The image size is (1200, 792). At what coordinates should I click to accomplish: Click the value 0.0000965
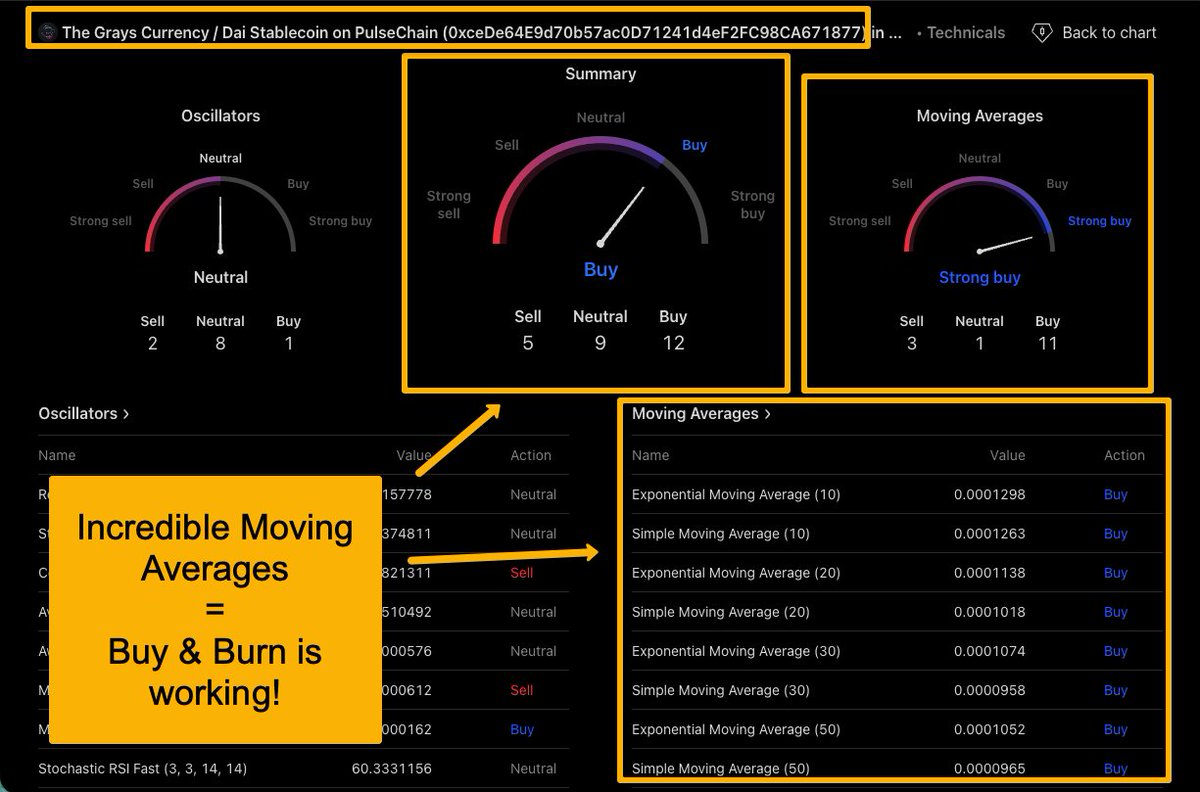[989, 768]
